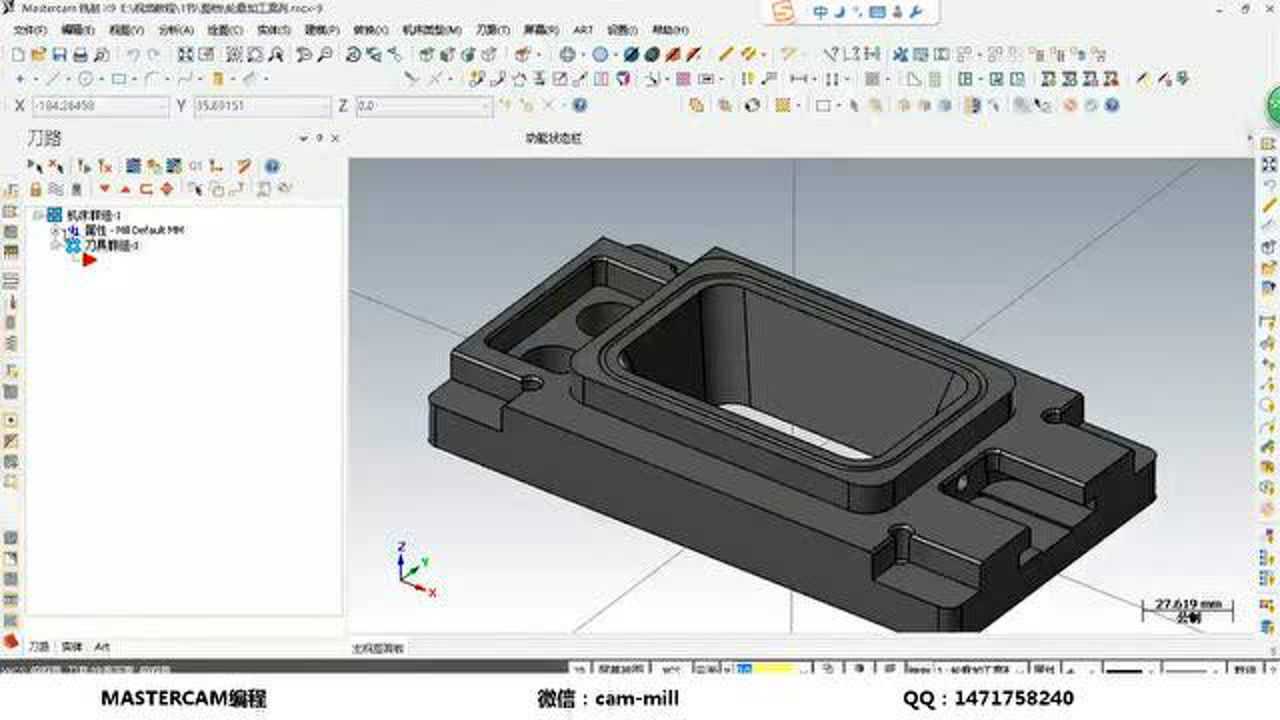Screen dimensions: 1280x720
Task: Click the Print icon on the toolbar
Action: (80, 55)
